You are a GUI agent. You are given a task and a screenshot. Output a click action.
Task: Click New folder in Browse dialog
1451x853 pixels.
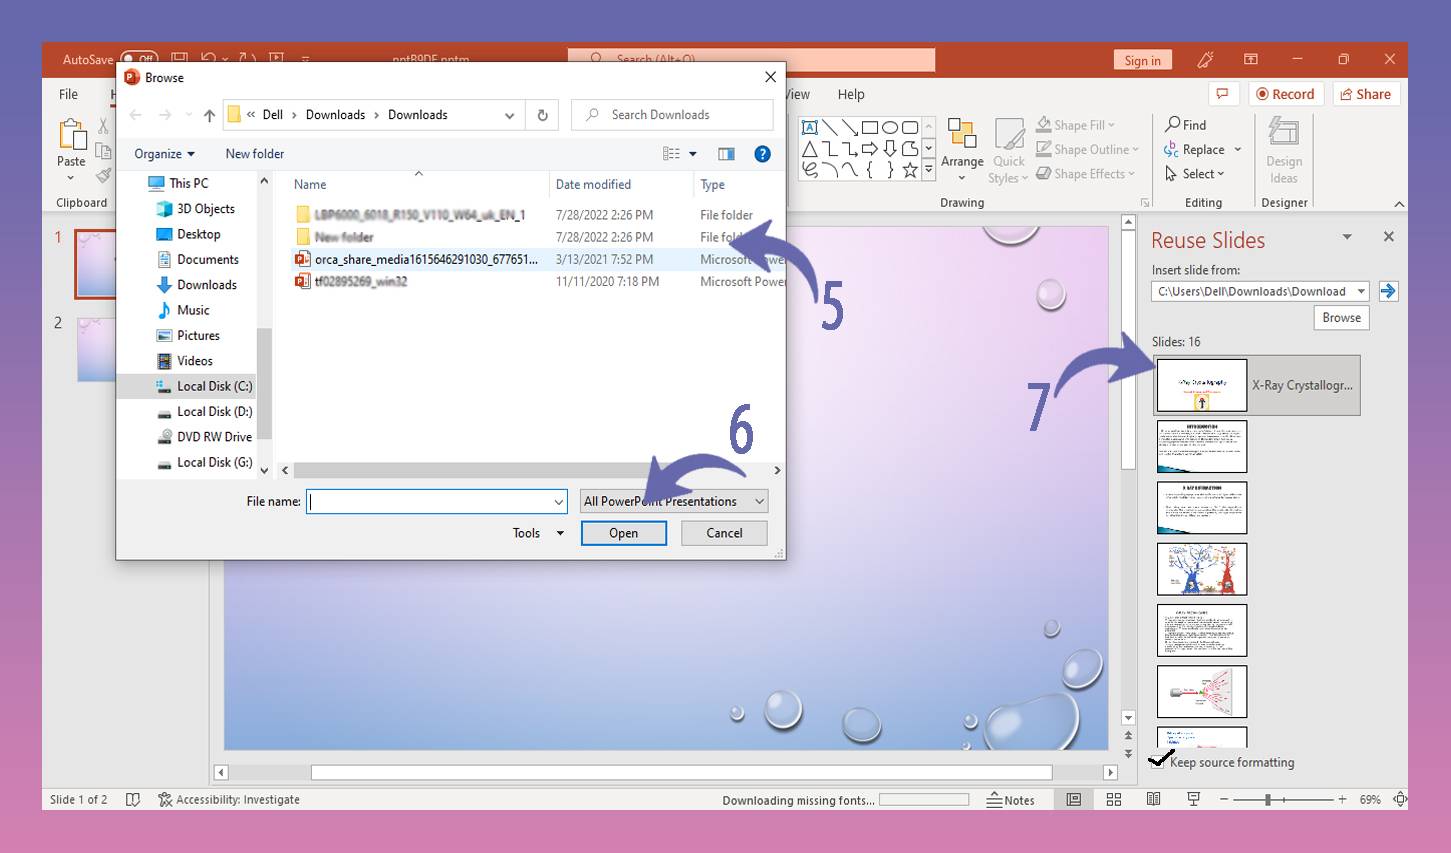pos(254,154)
